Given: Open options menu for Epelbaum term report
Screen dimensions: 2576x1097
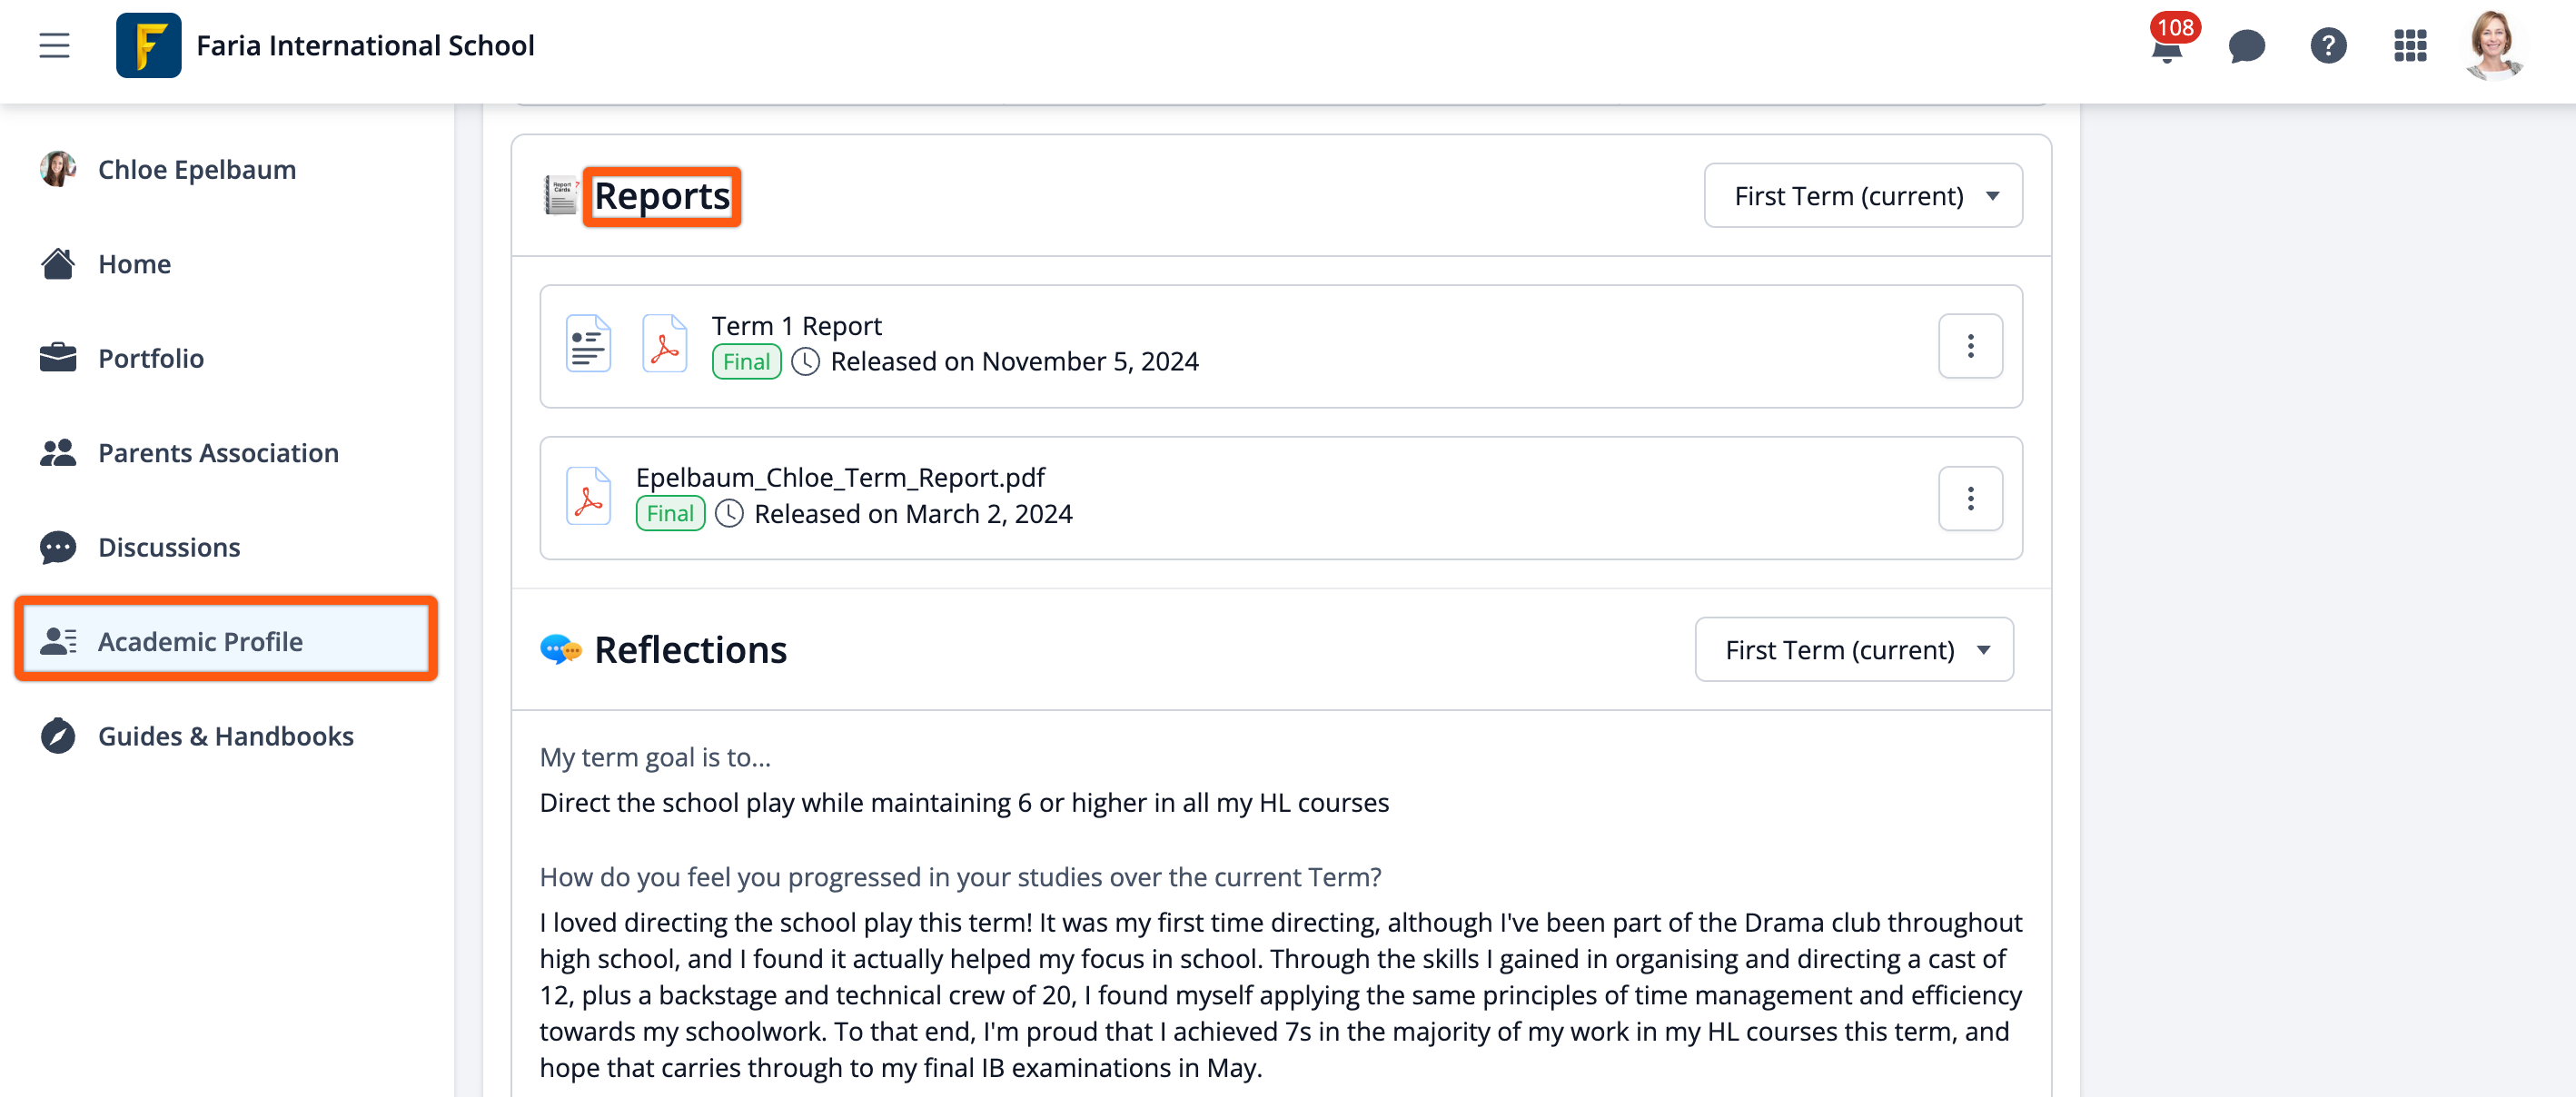Looking at the screenshot, I should pos(1970,498).
